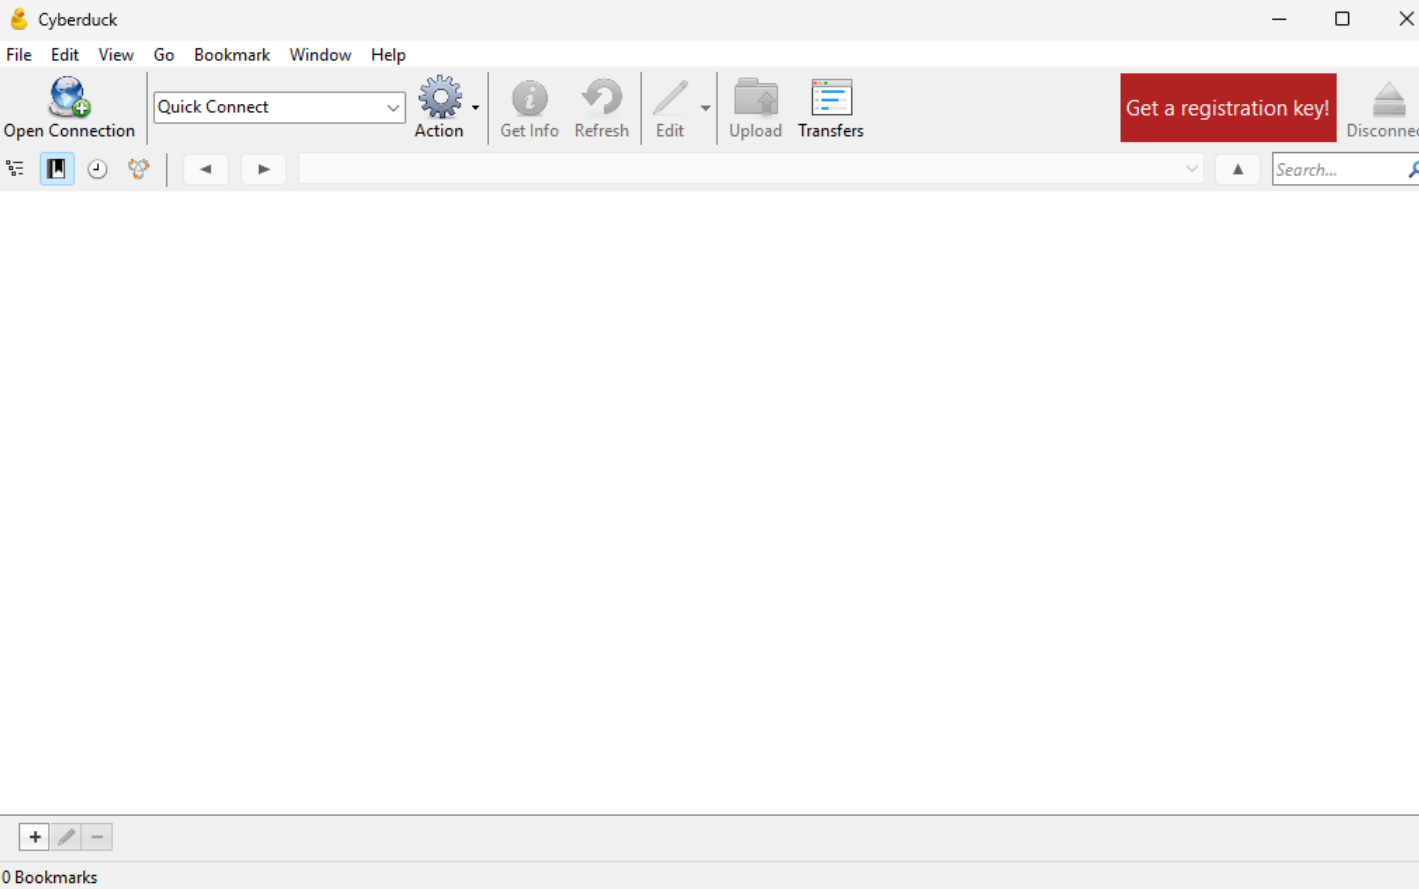Click Get a registration key! button
Image resolution: width=1419 pixels, height=889 pixels.
coord(1228,108)
